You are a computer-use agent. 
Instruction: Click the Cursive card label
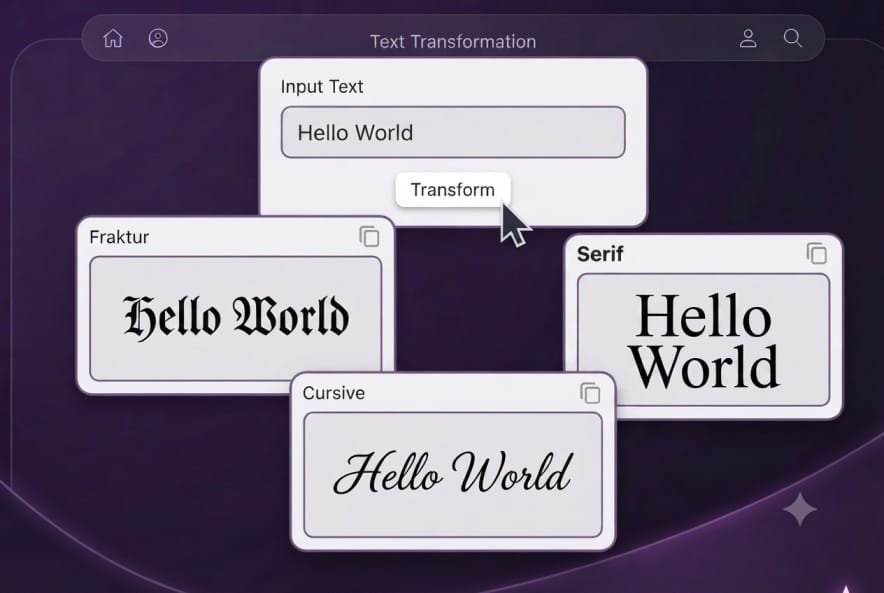[x=334, y=393]
